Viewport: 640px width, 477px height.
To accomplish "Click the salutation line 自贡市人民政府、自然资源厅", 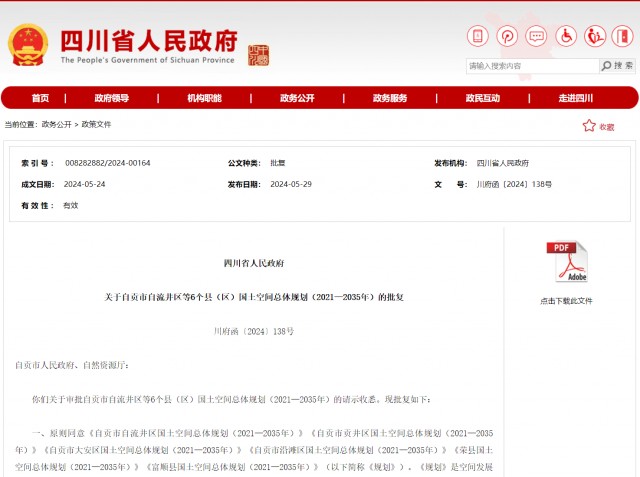I will [x=72, y=365].
